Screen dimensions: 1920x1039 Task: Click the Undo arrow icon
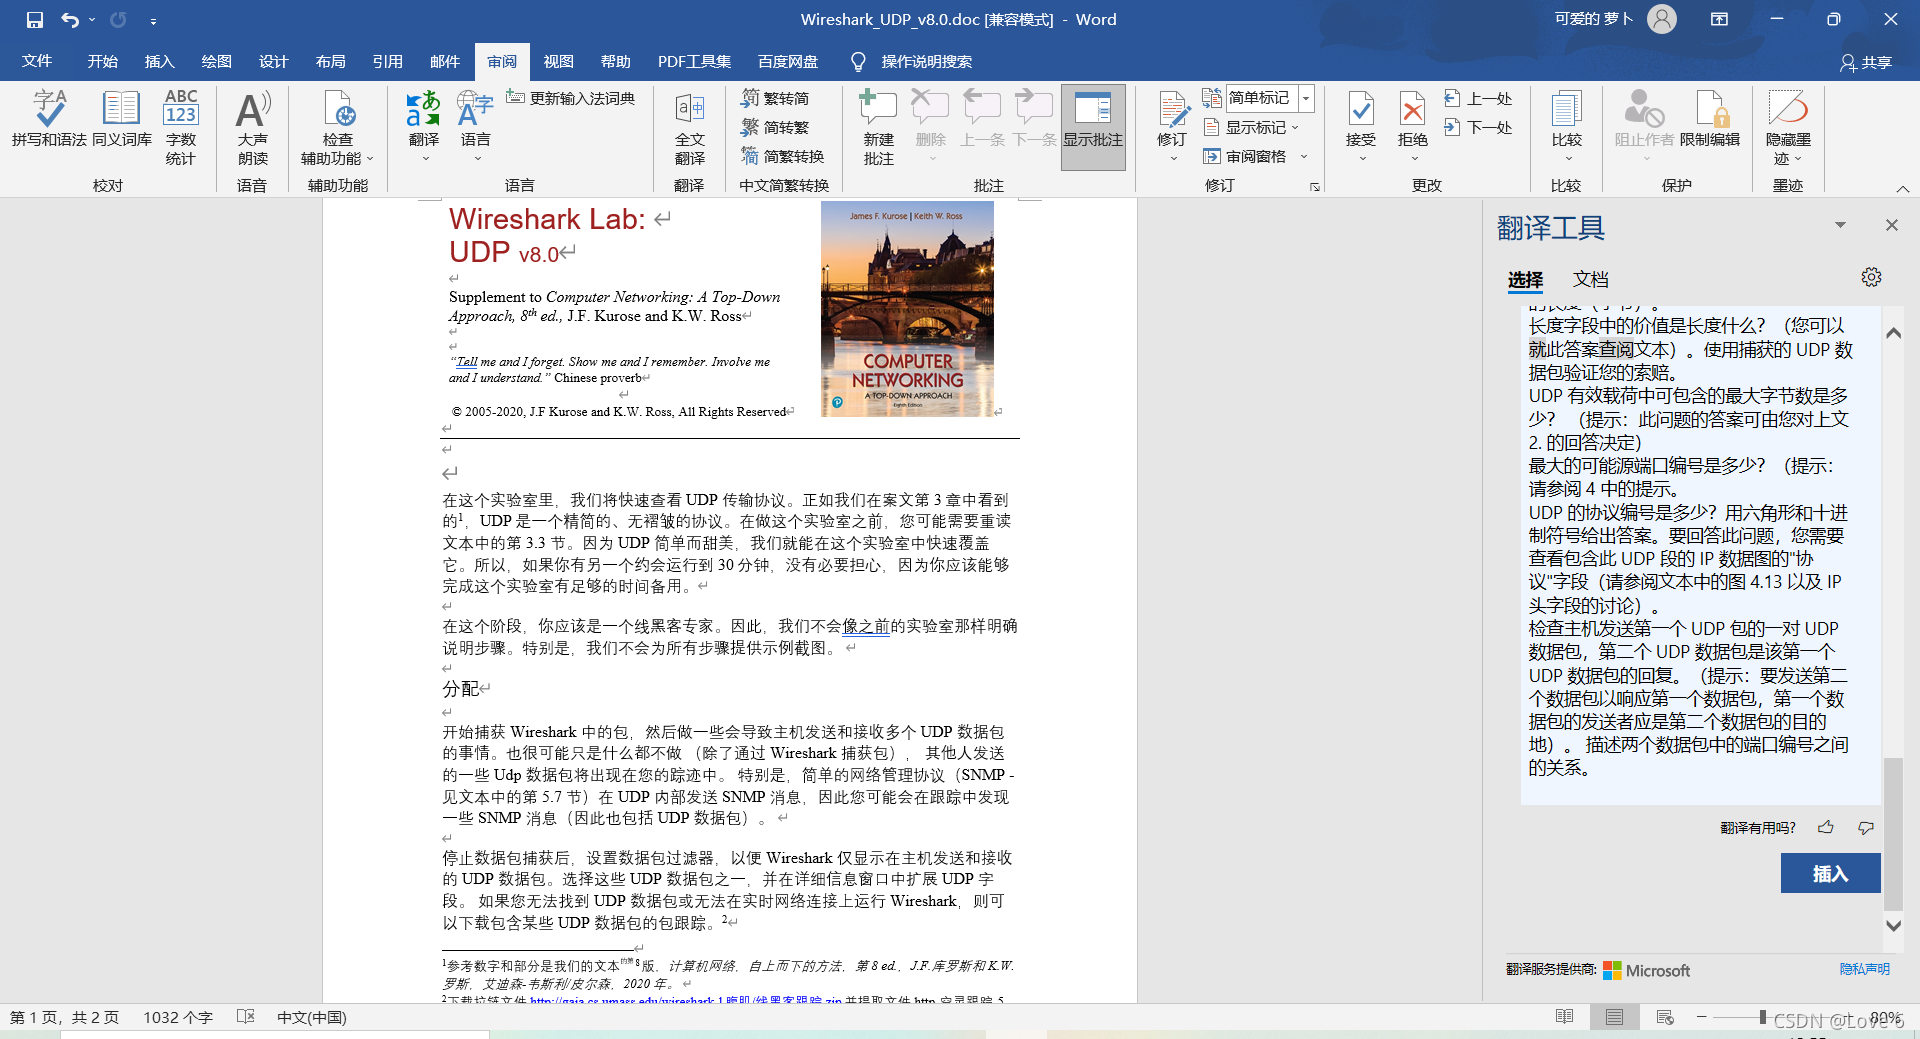pyautogui.click(x=69, y=19)
